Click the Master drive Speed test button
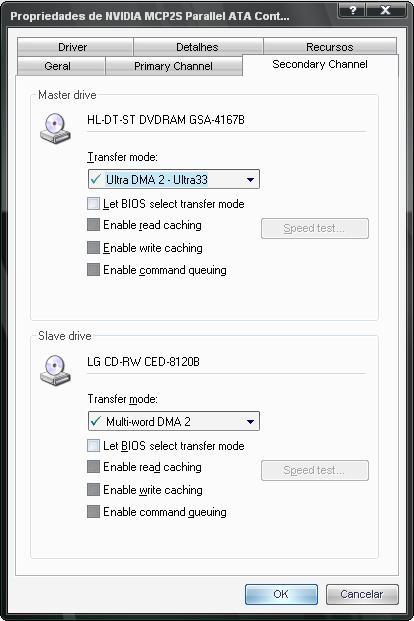414x621 pixels. (315, 229)
